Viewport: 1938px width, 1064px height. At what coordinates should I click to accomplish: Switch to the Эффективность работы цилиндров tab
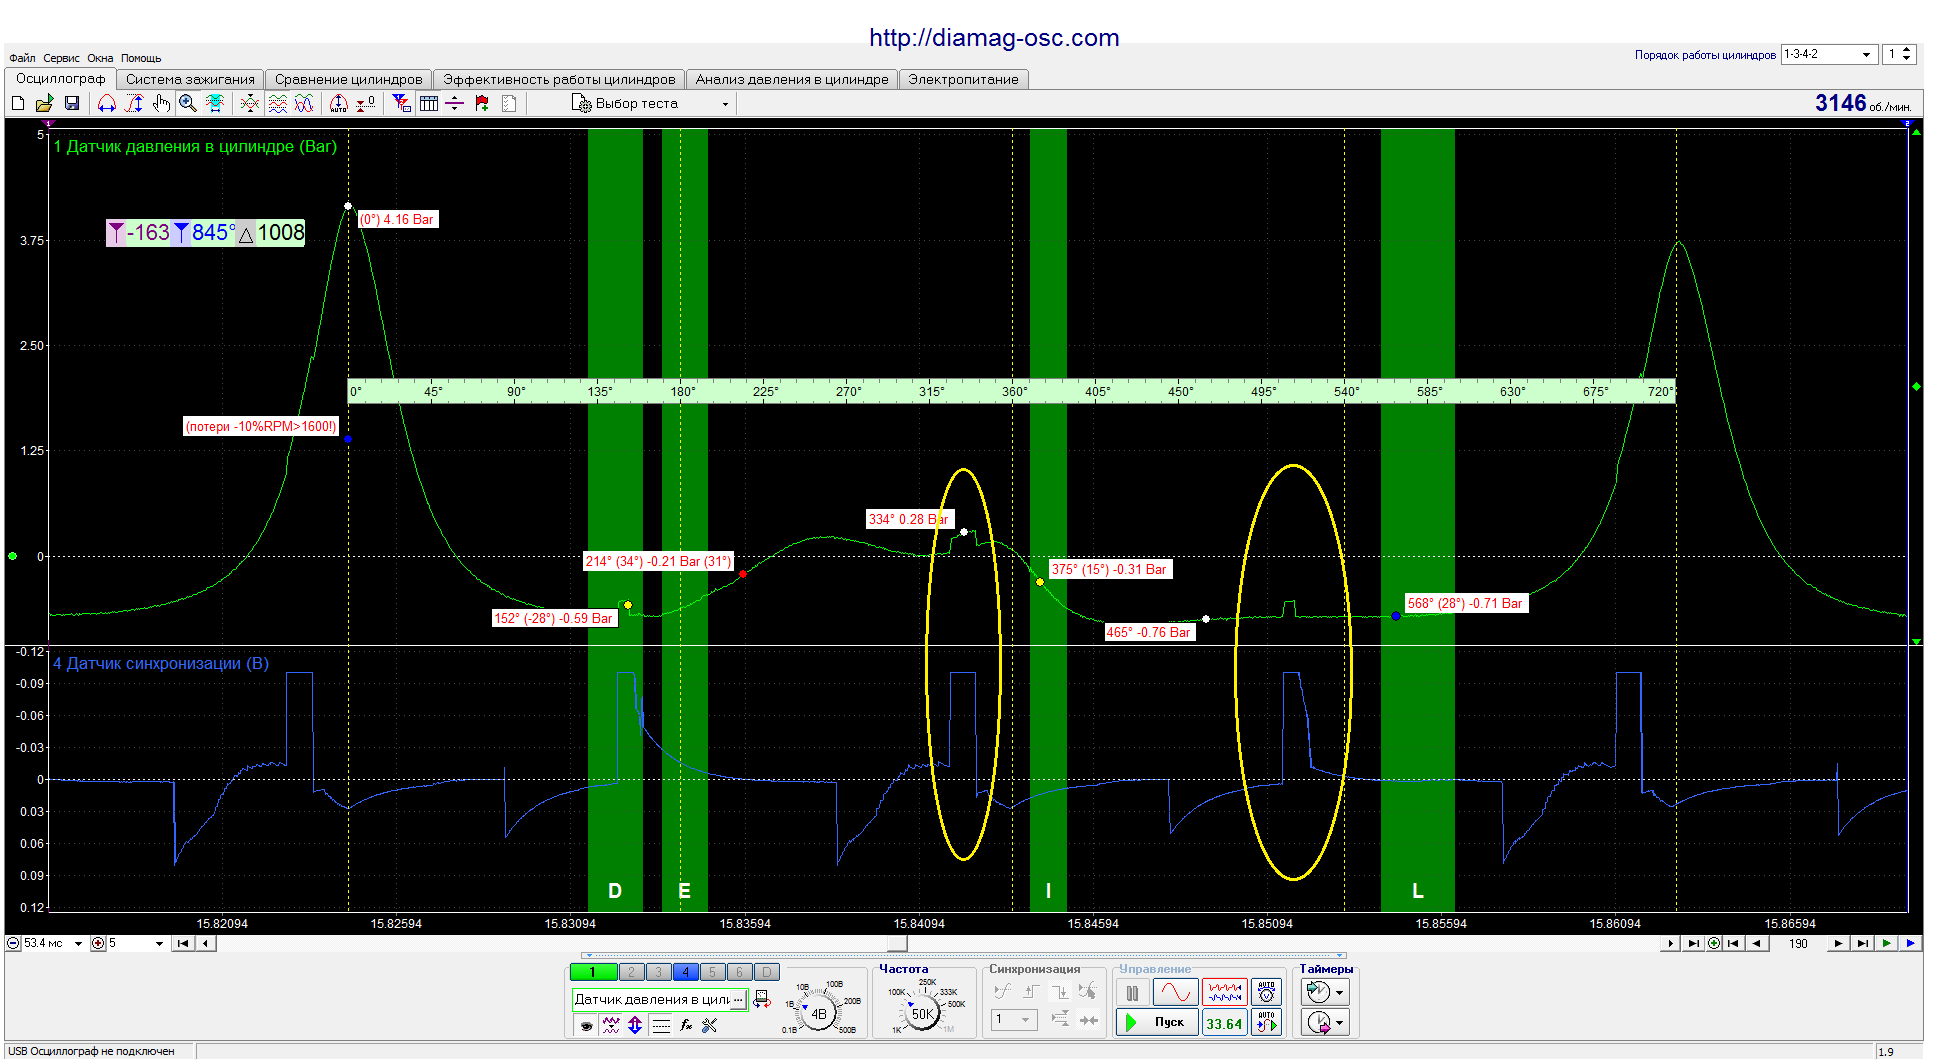(559, 79)
